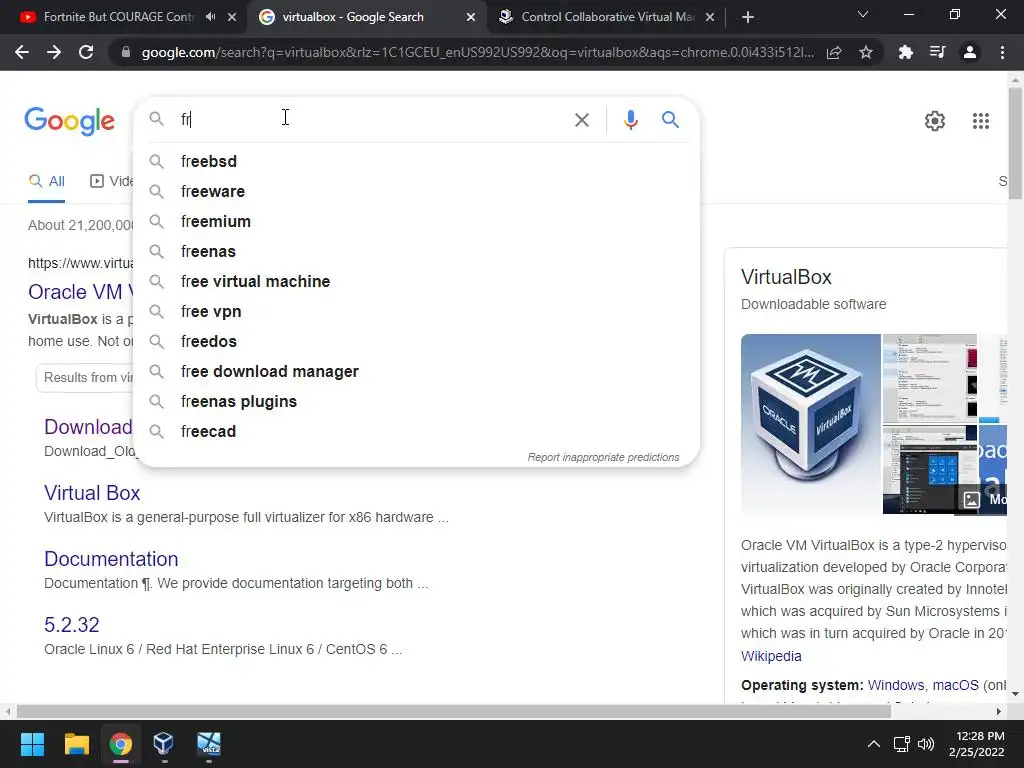The image size is (1024, 768).
Task: Reload the current page
Action: click(x=86, y=52)
